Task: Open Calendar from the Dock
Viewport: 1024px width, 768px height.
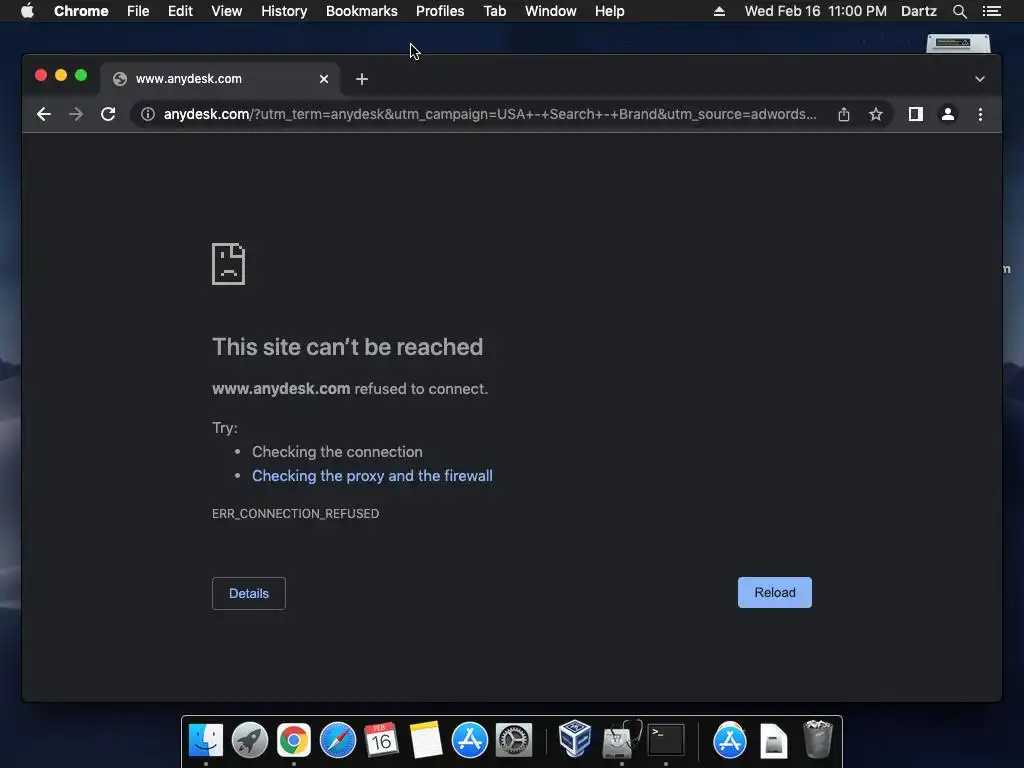Action: pyautogui.click(x=381, y=741)
